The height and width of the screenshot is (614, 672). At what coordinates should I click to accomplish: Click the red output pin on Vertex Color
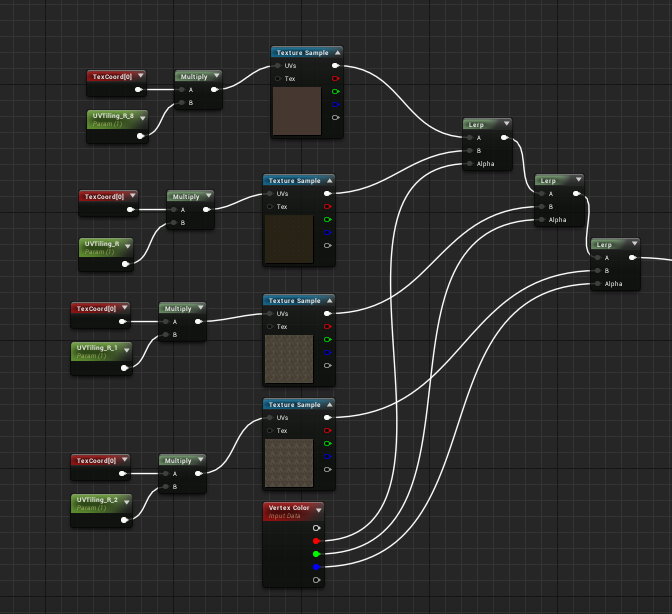316,541
